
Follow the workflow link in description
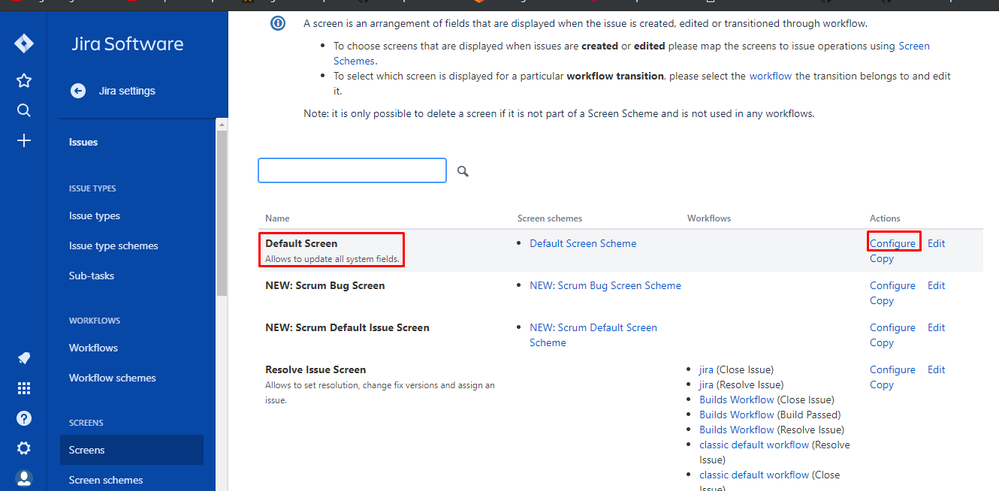click(770, 76)
